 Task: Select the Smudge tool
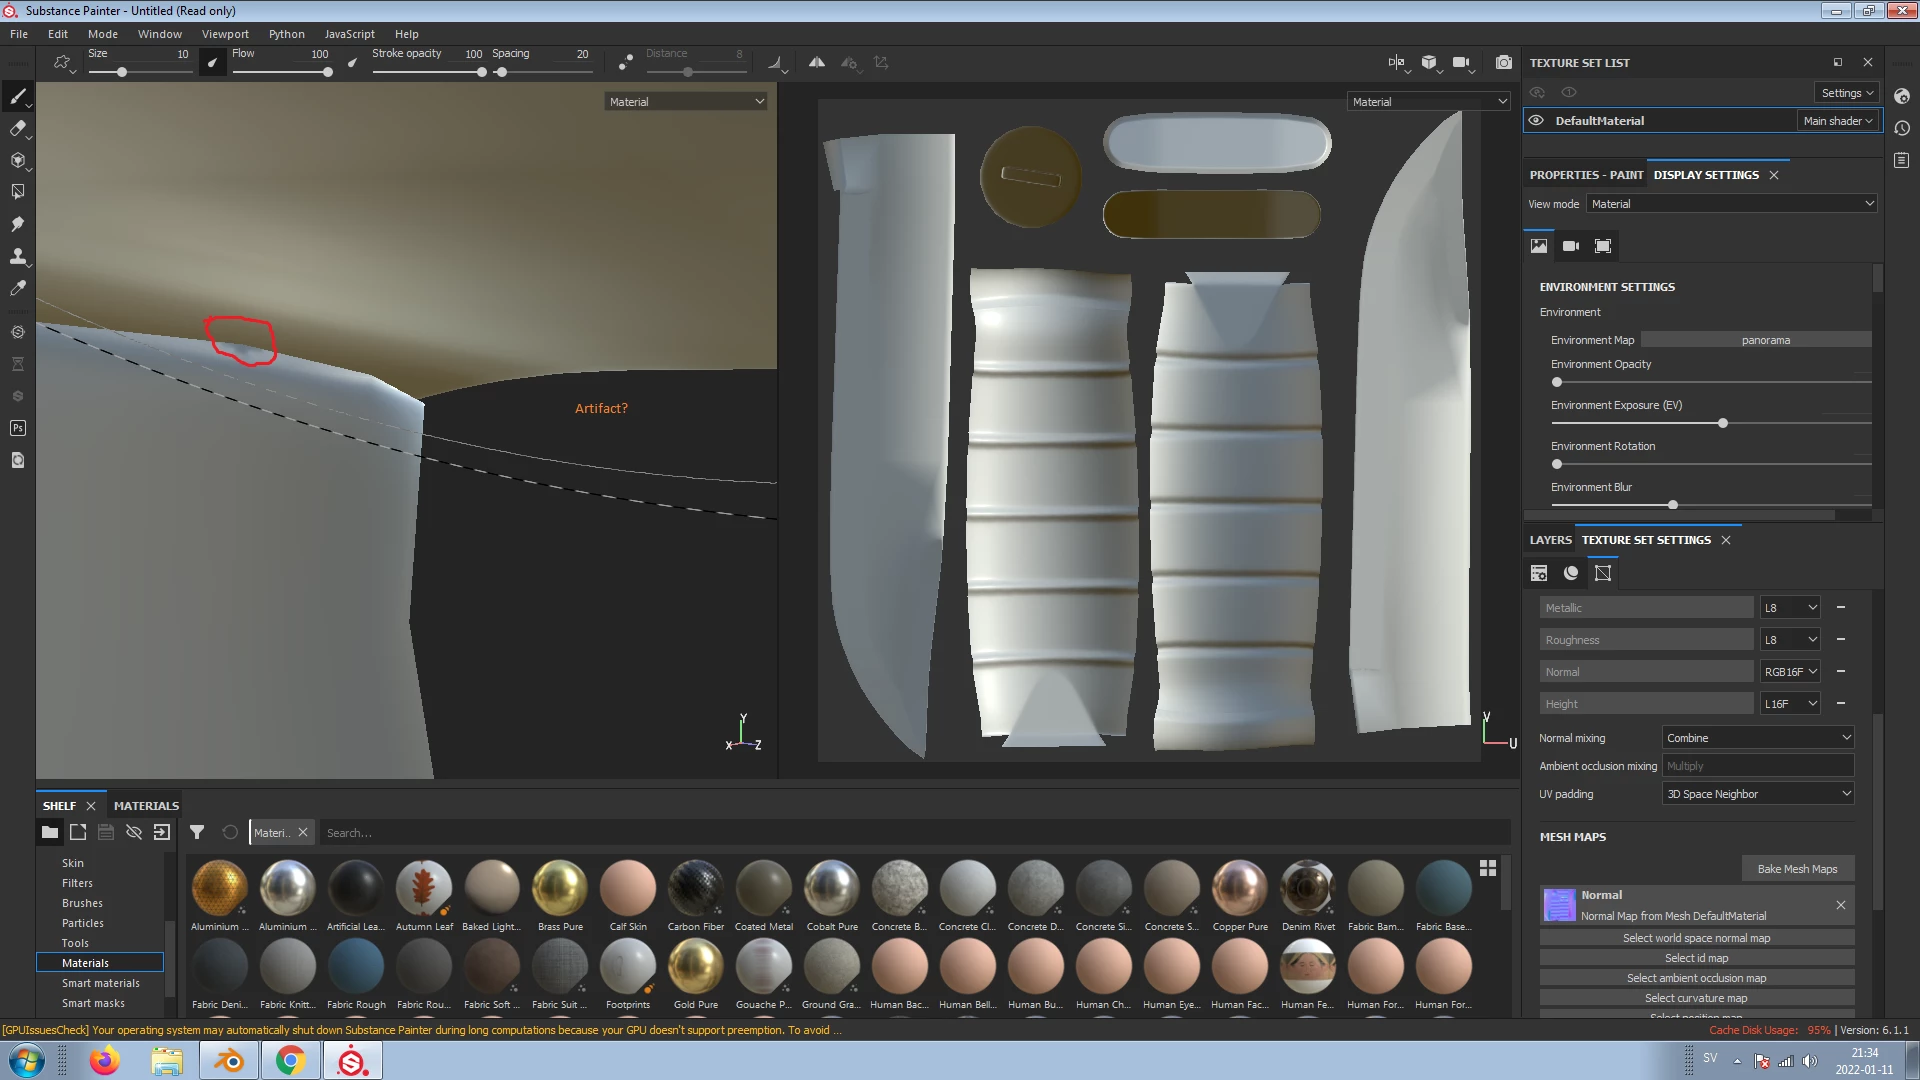click(x=17, y=224)
